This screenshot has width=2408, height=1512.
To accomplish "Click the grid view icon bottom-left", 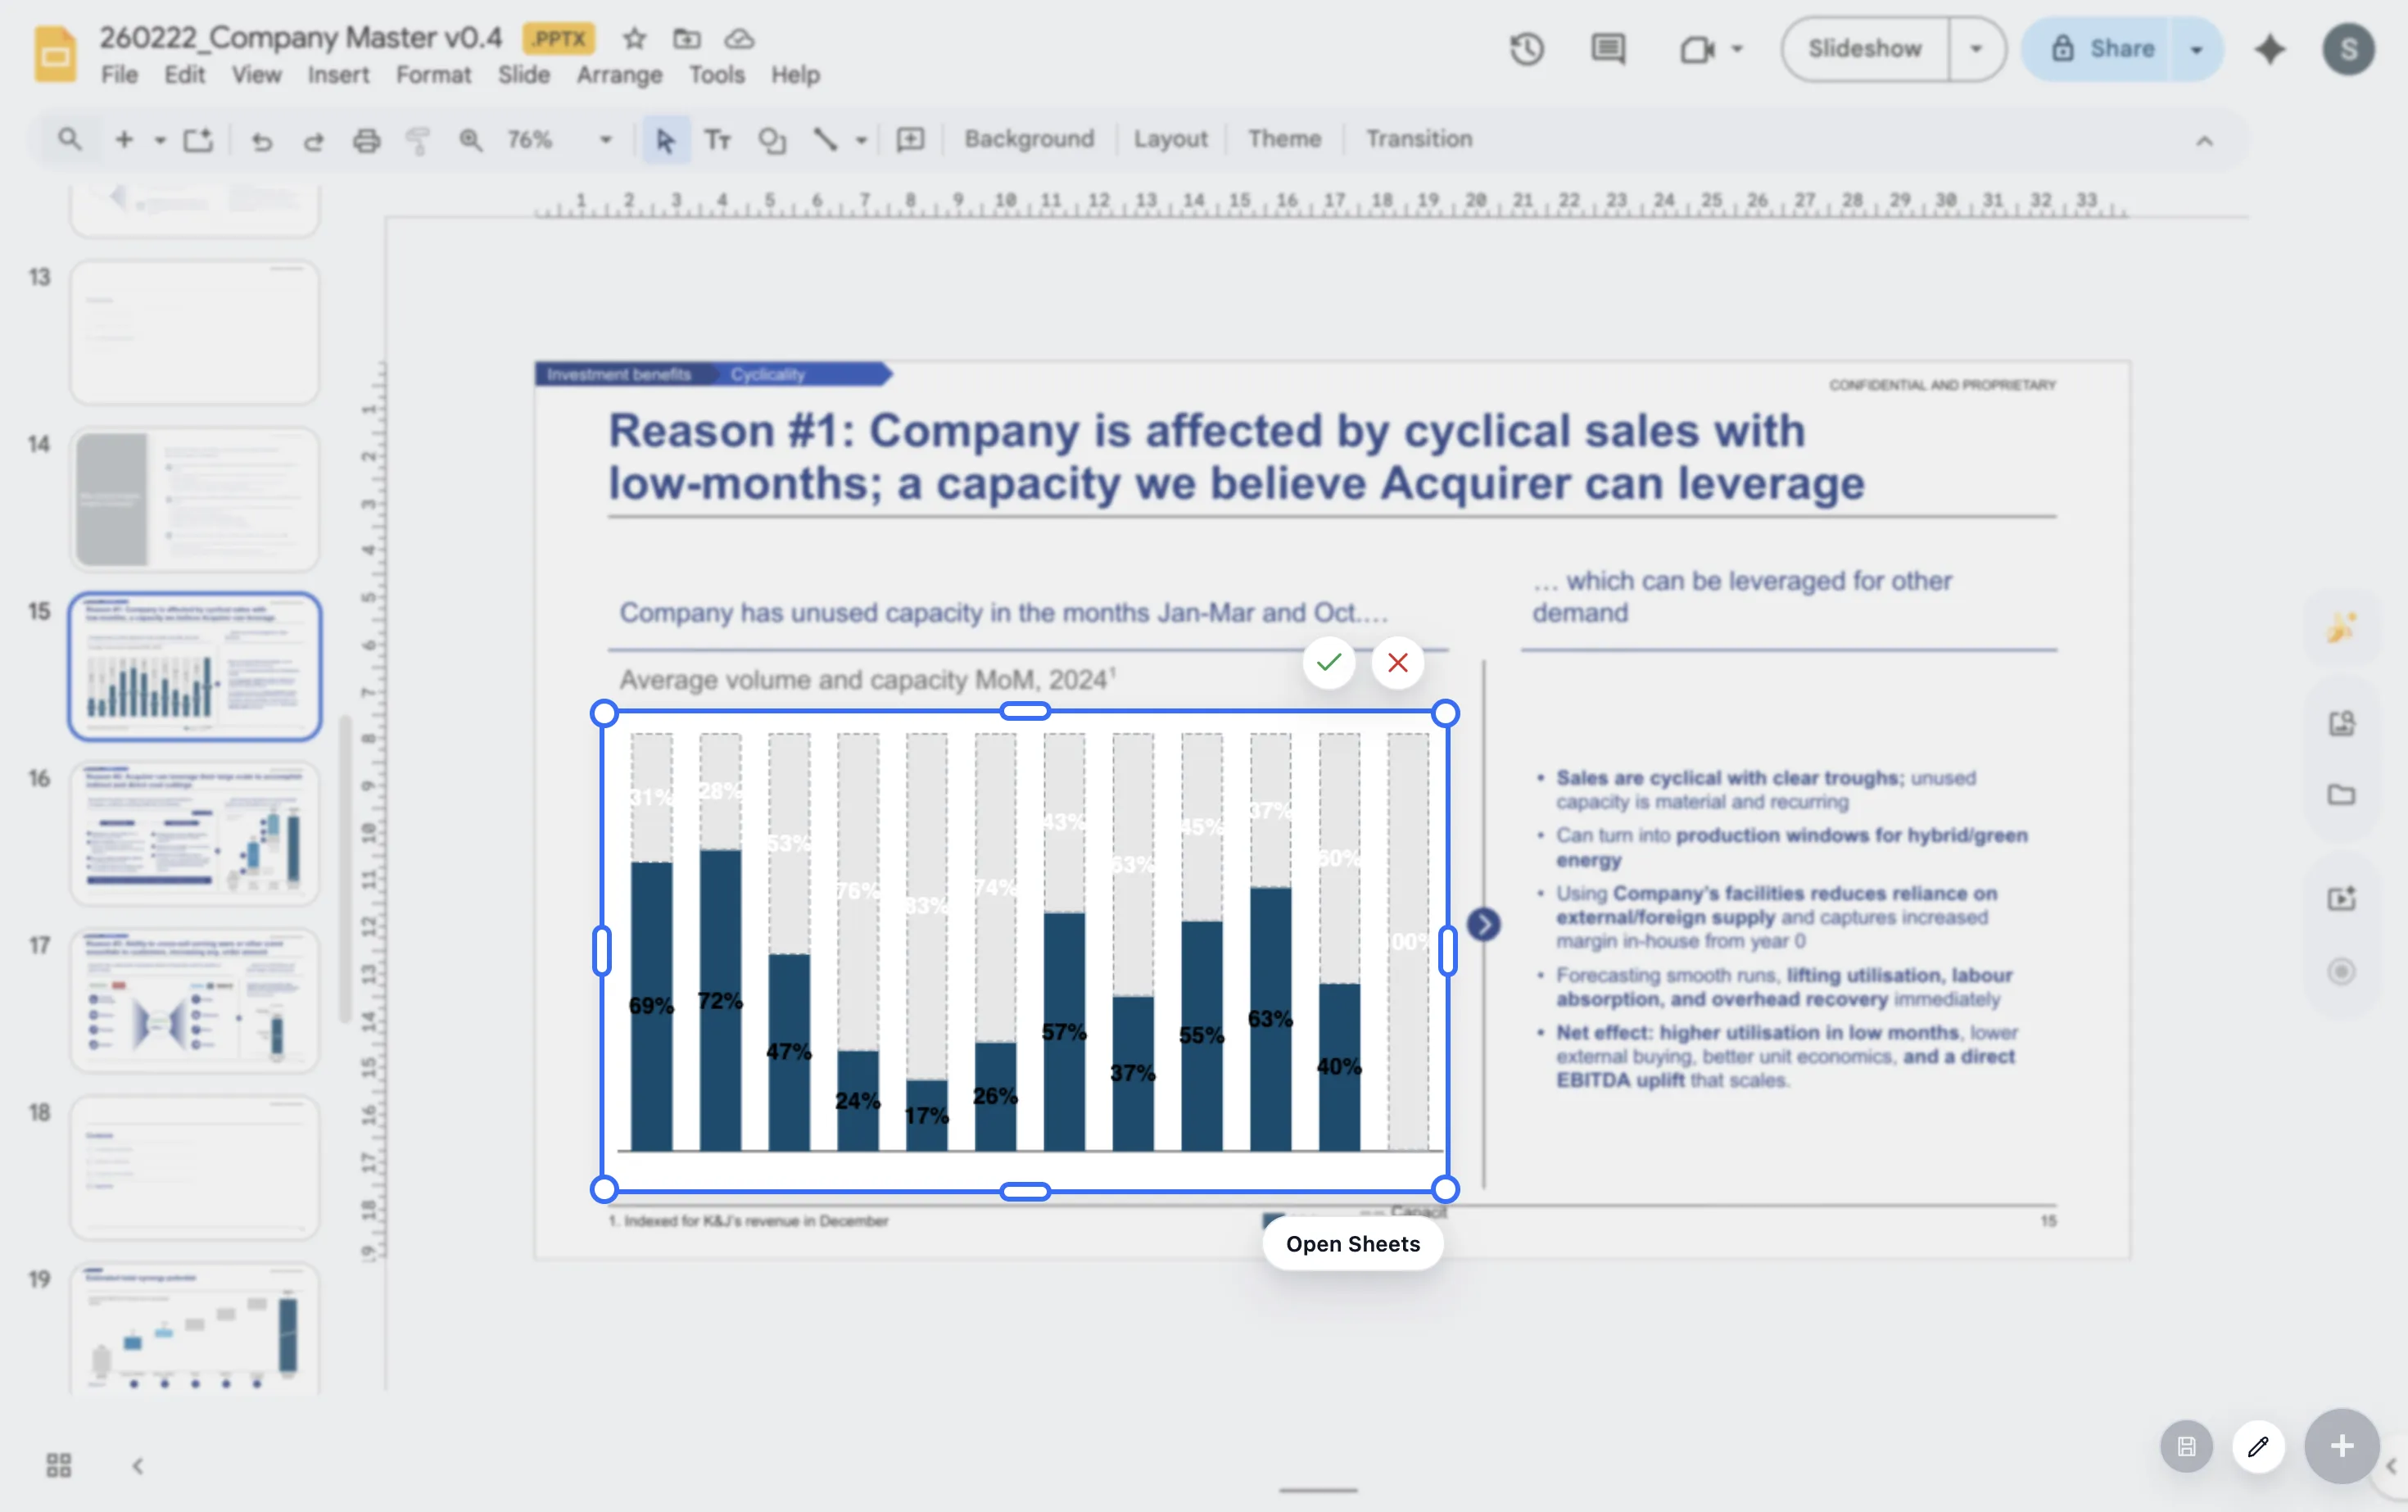I will [x=57, y=1464].
